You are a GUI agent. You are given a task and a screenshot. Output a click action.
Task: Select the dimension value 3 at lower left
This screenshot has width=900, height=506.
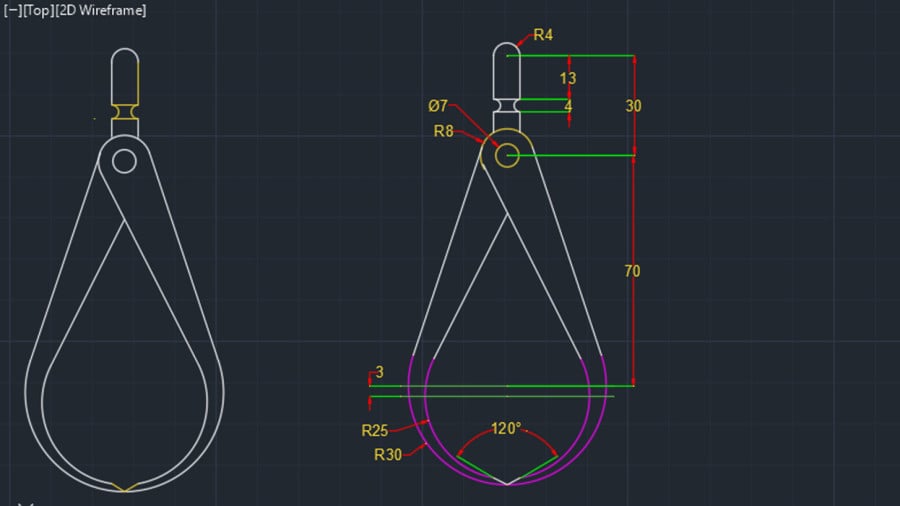point(379,372)
